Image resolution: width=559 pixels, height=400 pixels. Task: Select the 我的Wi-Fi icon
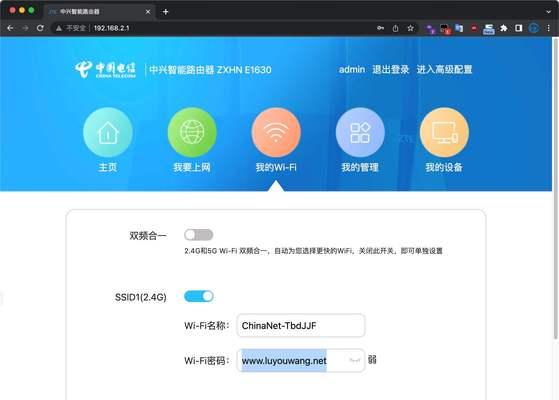tap(276, 132)
